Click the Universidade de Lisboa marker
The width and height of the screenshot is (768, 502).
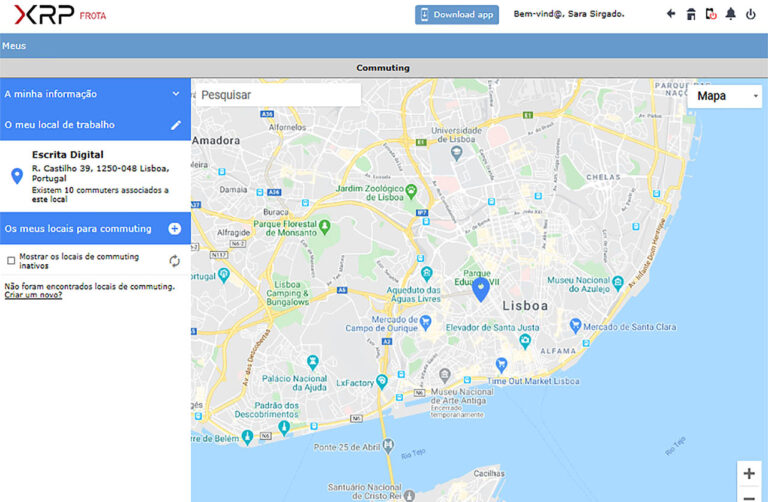click(x=456, y=153)
